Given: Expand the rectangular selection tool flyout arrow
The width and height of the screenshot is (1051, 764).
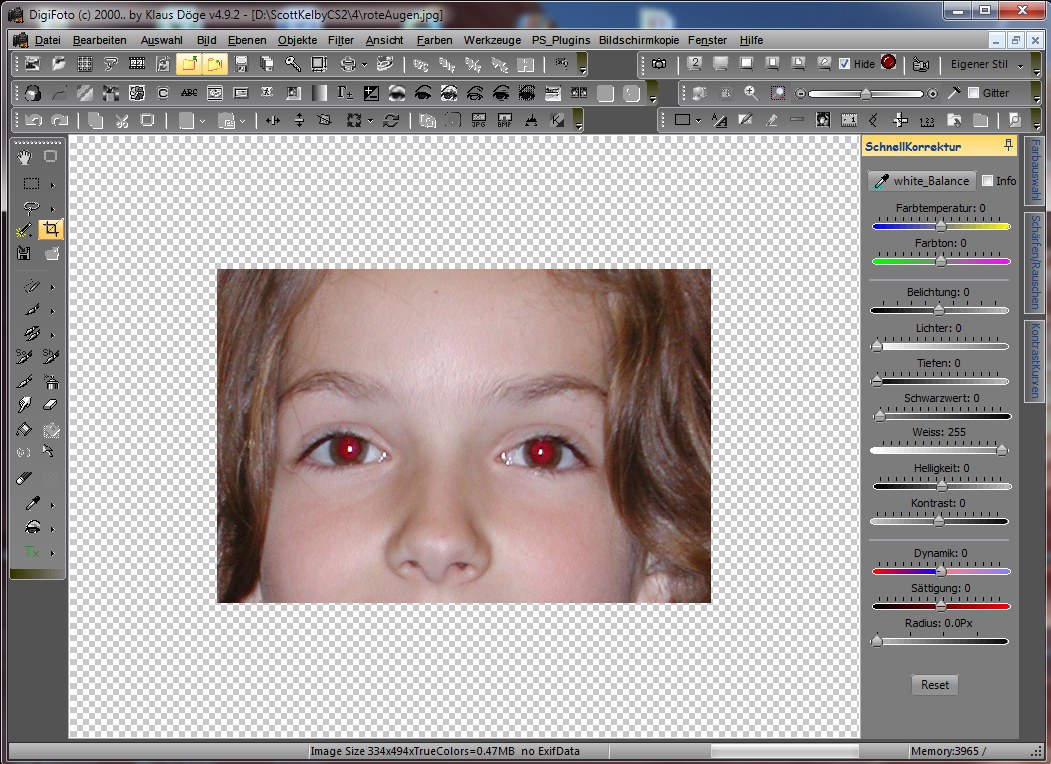Looking at the screenshot, I should tap(52, 184).
